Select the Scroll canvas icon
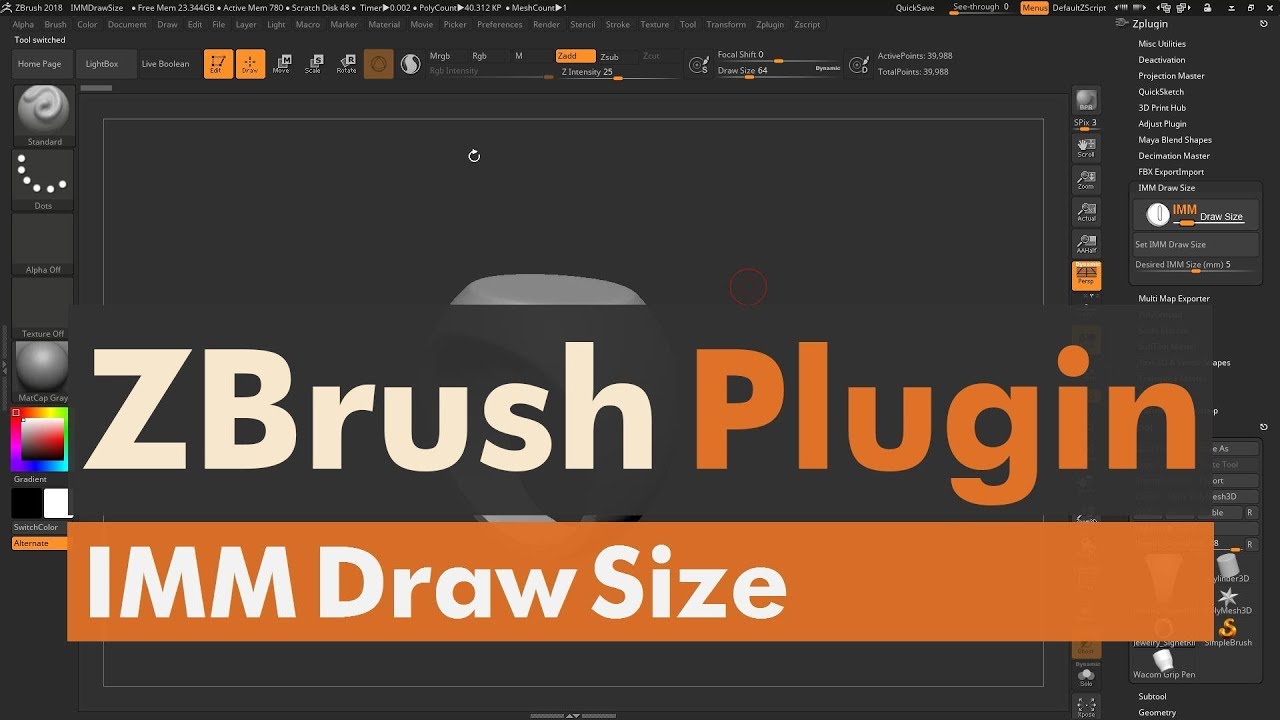The height and width of the screenshot is (720, 1280). point(1086,148)
